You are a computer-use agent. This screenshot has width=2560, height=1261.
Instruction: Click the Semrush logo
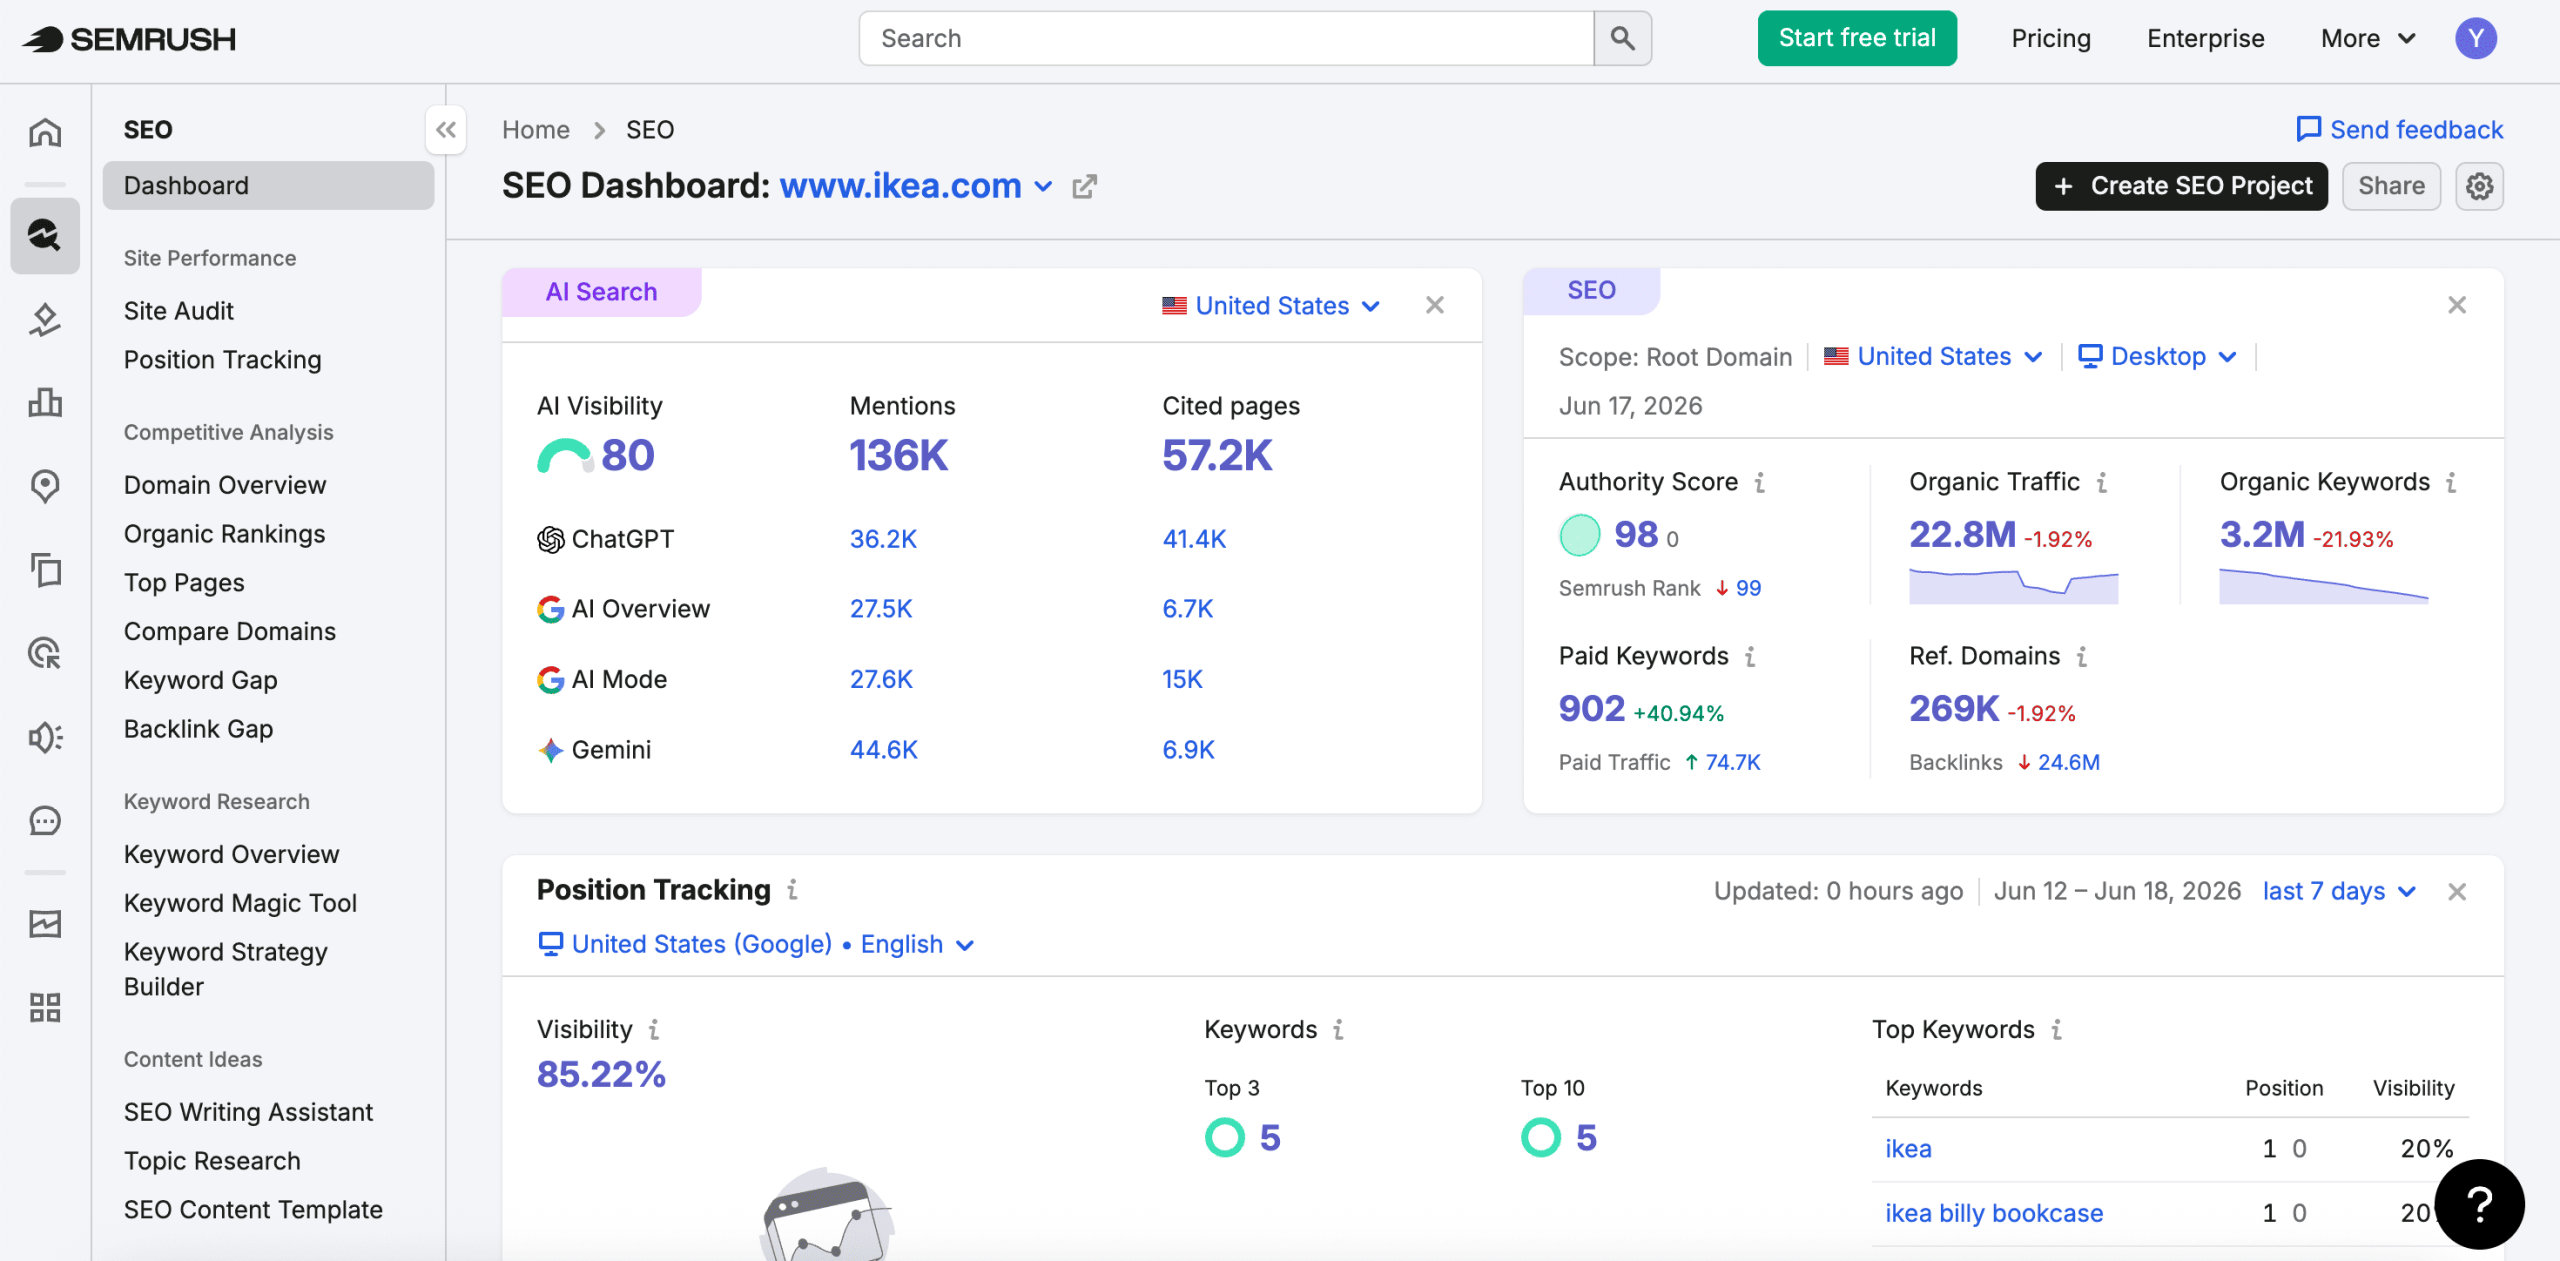tap(130, 39)
